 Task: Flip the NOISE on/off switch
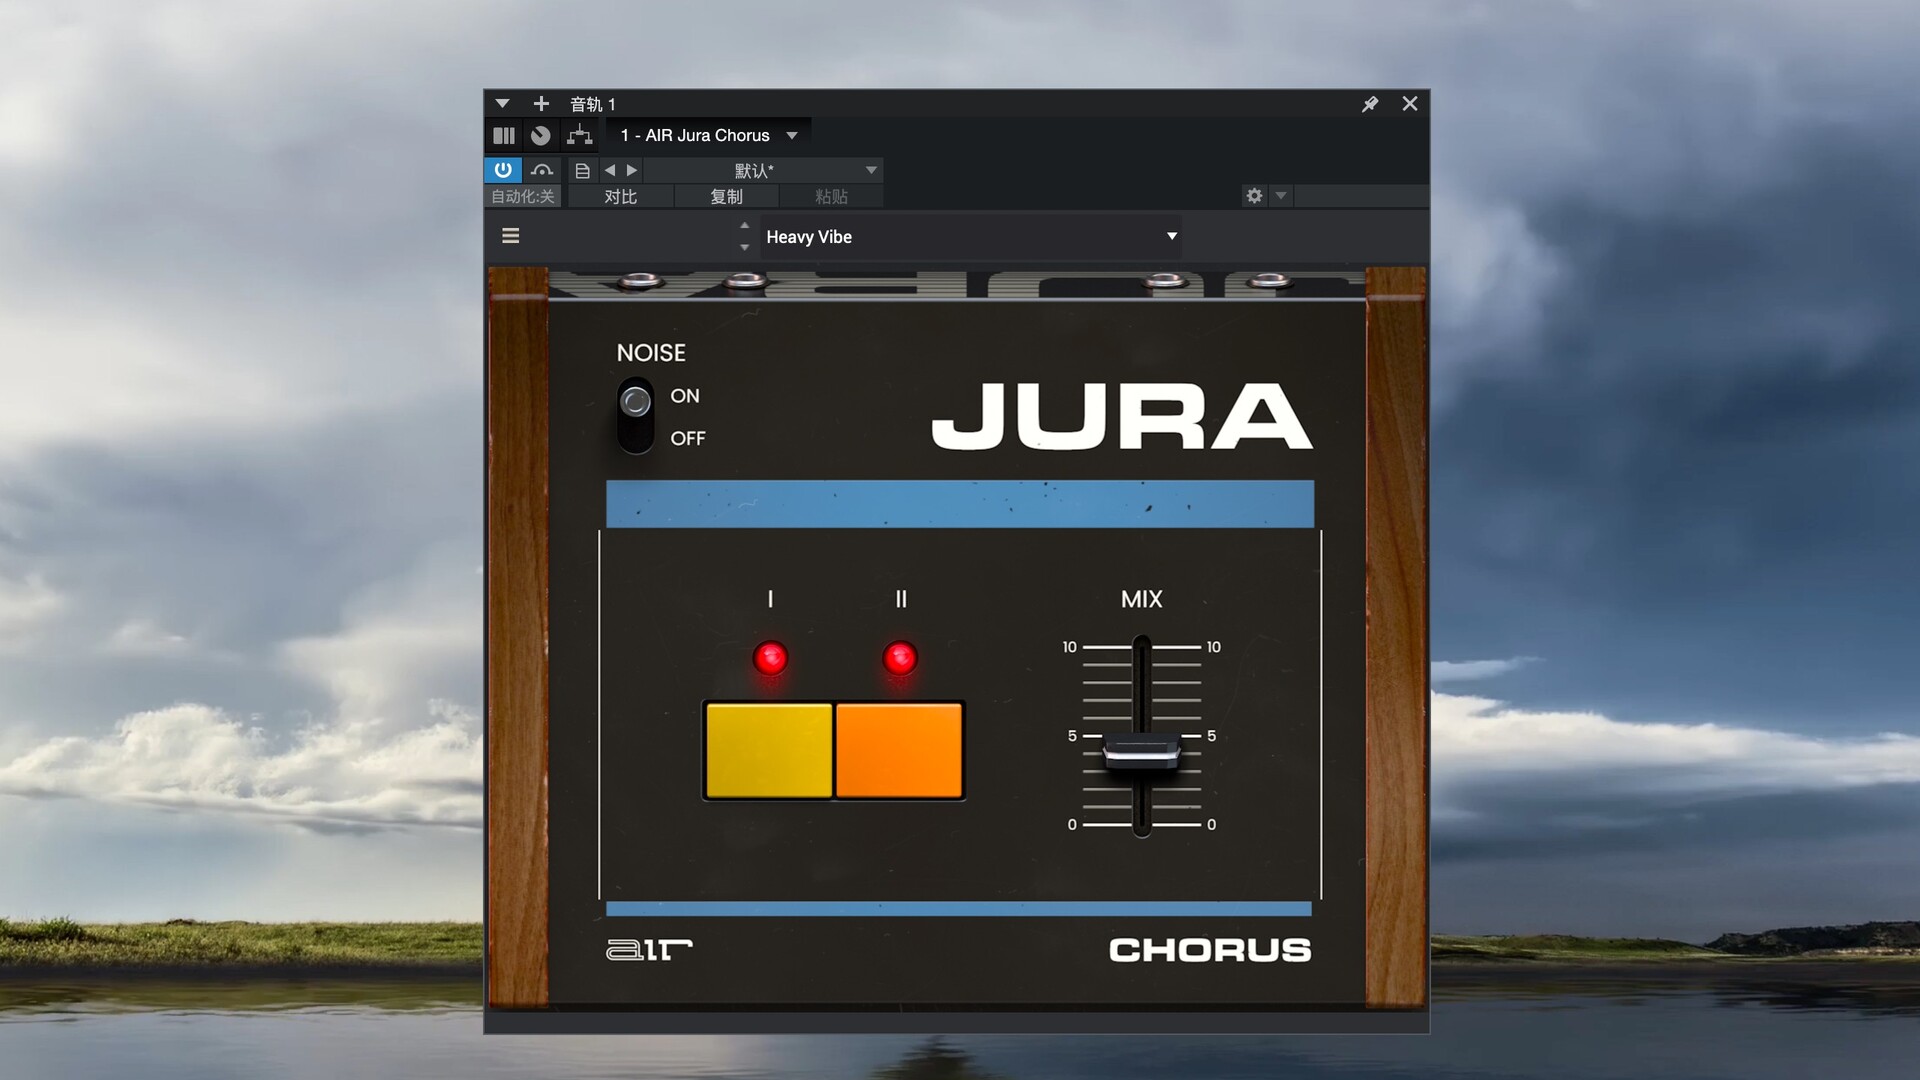coord(635,415)
